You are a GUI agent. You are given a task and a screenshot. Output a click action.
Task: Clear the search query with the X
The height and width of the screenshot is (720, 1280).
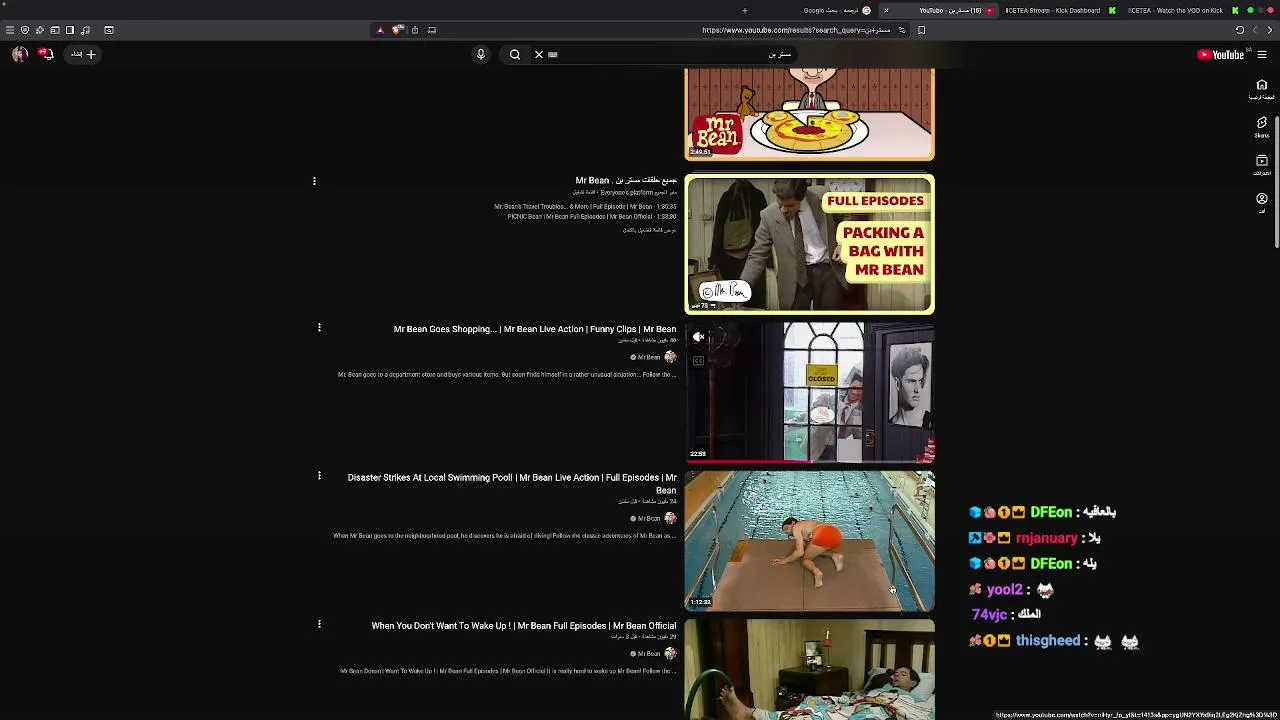pos(539,55)
